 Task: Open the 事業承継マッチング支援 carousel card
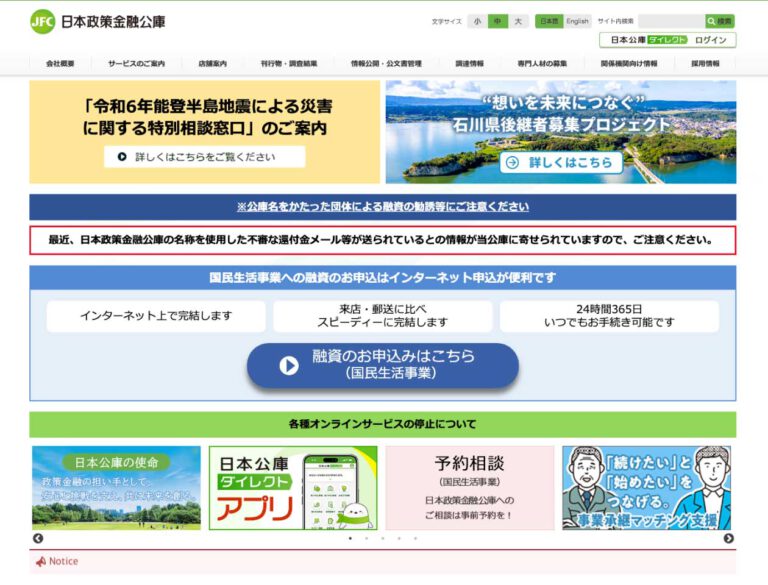tap(647, 488)
